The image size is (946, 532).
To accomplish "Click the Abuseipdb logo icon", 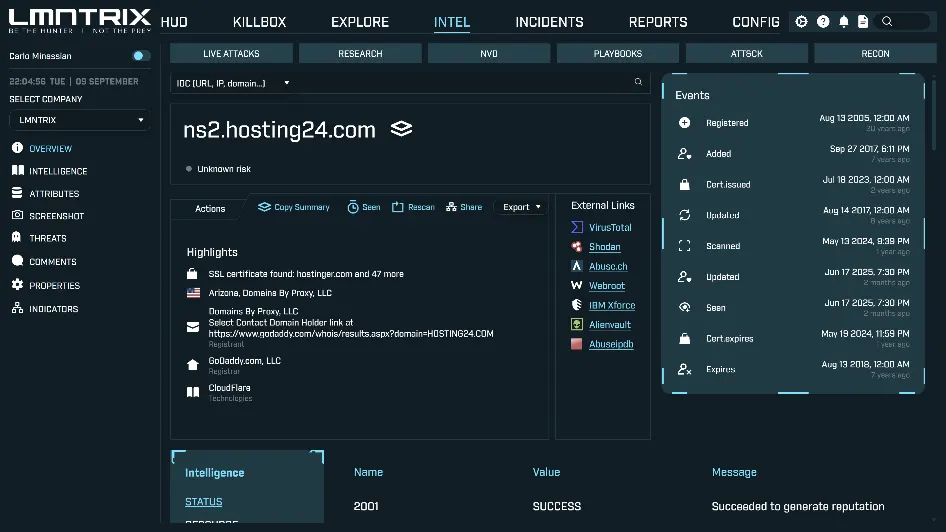I will 577,344.
